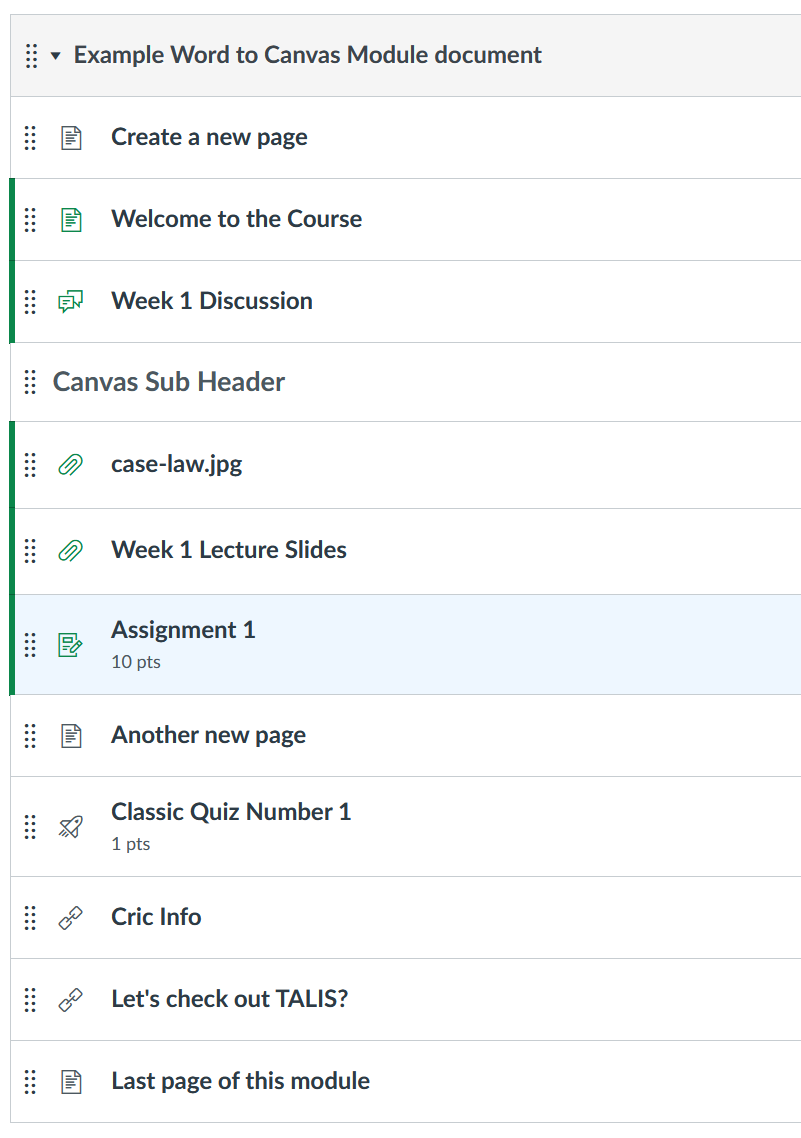Screen dimensions: 801x1138
Task: Click the discussion icon for Week 1 Discussion
Action: [x=70, y=302]
